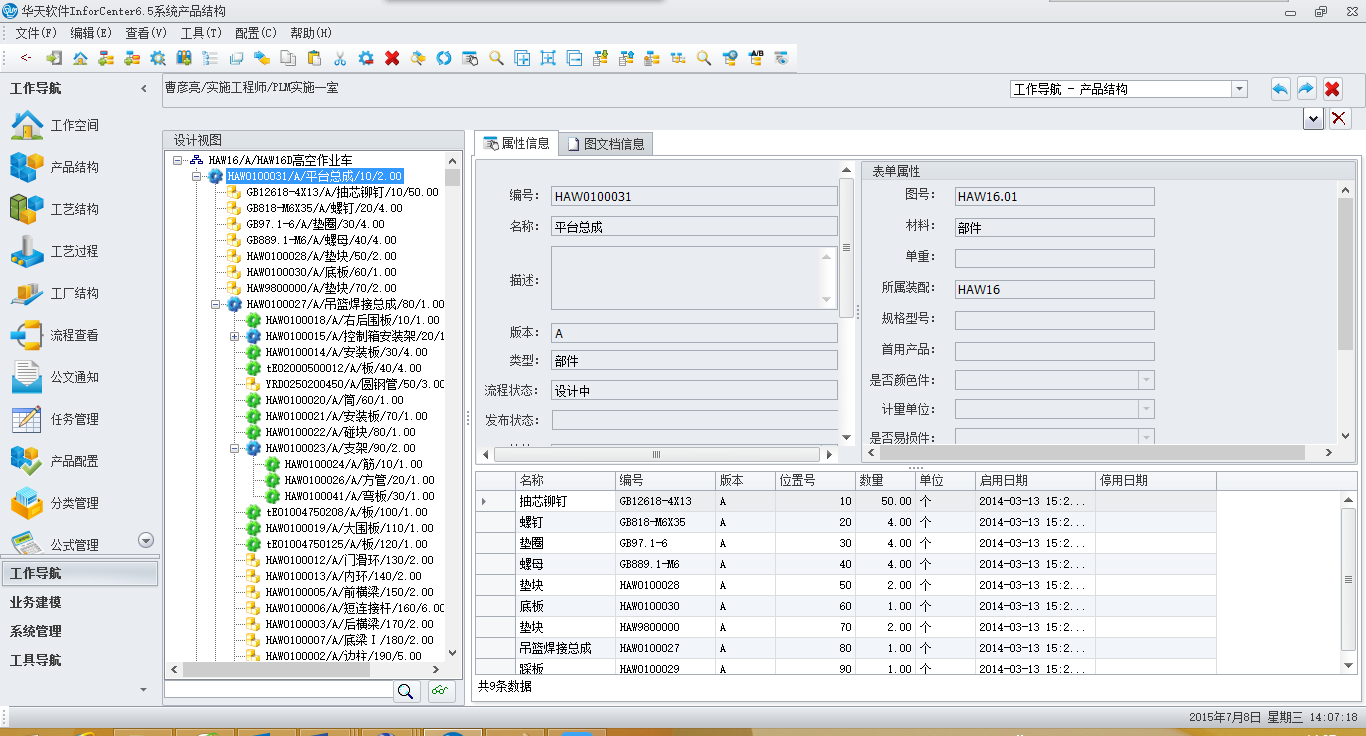Switch to the 图文档信息 tab
This screenshot has height=736, width=1366.
pos(607,143)
